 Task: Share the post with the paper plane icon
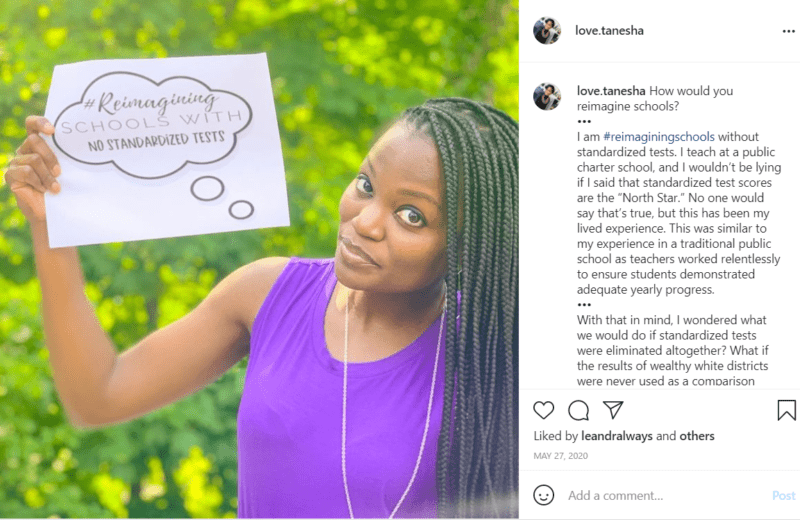[613, 410]
